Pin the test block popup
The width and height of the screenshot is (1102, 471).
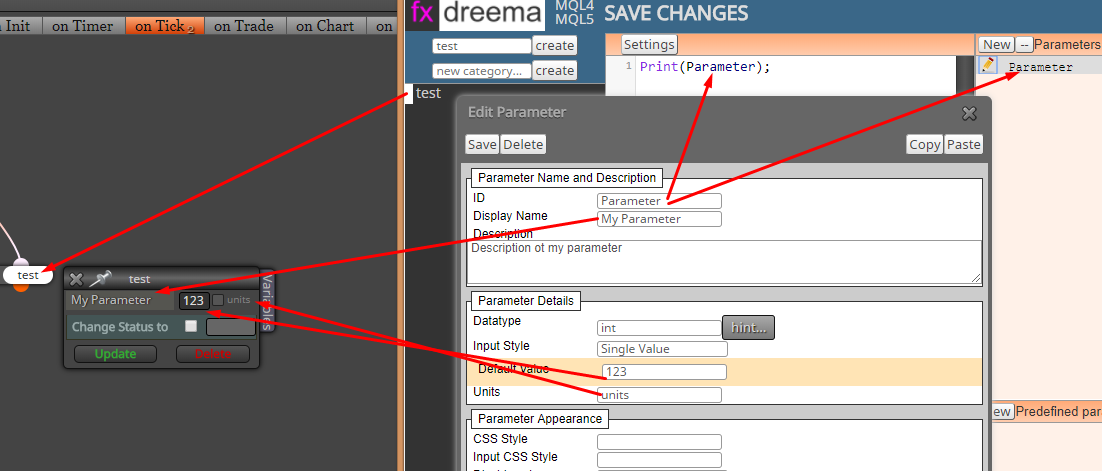coord(100,279)
